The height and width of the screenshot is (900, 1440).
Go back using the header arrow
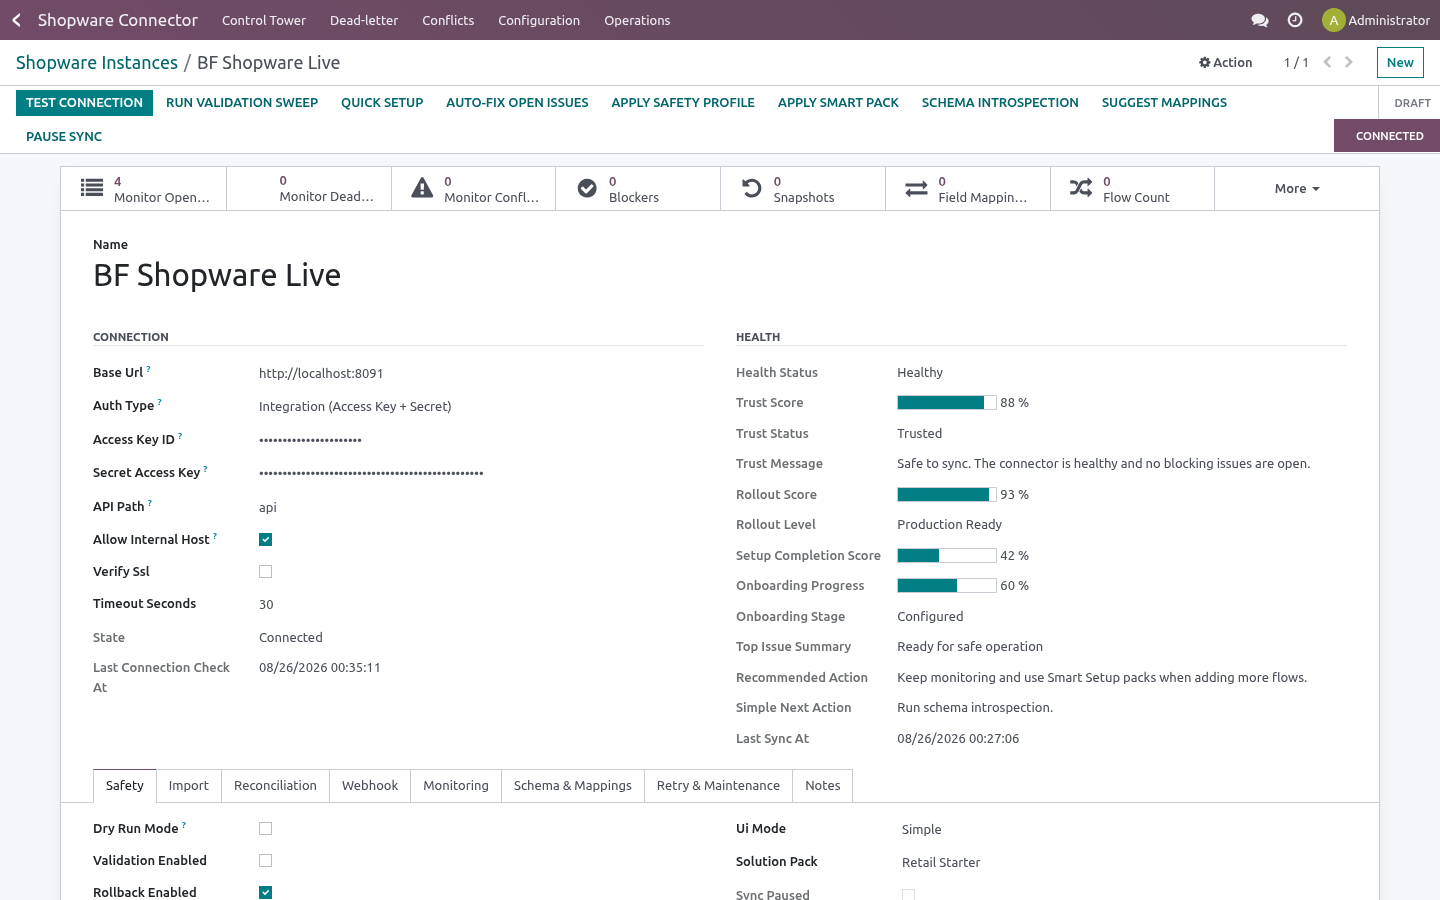click(17, 20)
